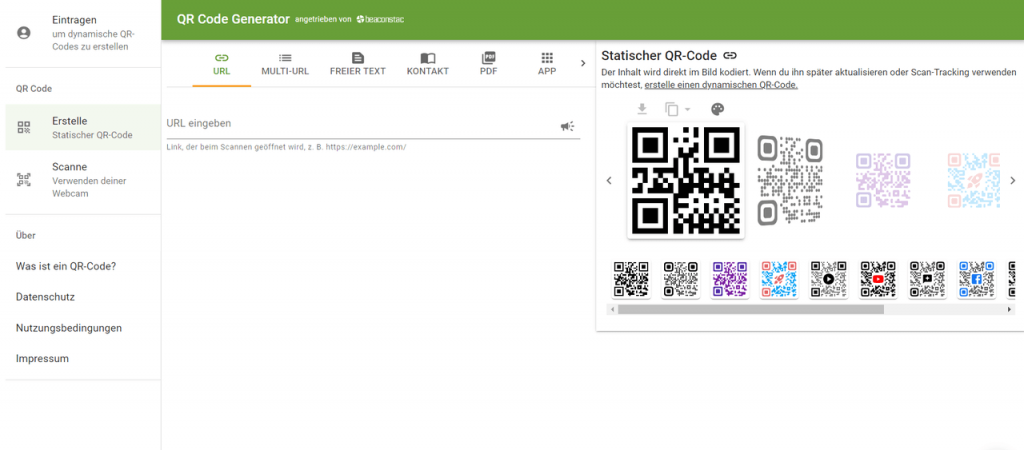This screenshot has width=1024, height=450.
Task: Click the scrollbar right arrow under templates
Action: (x=1011, y=310)
